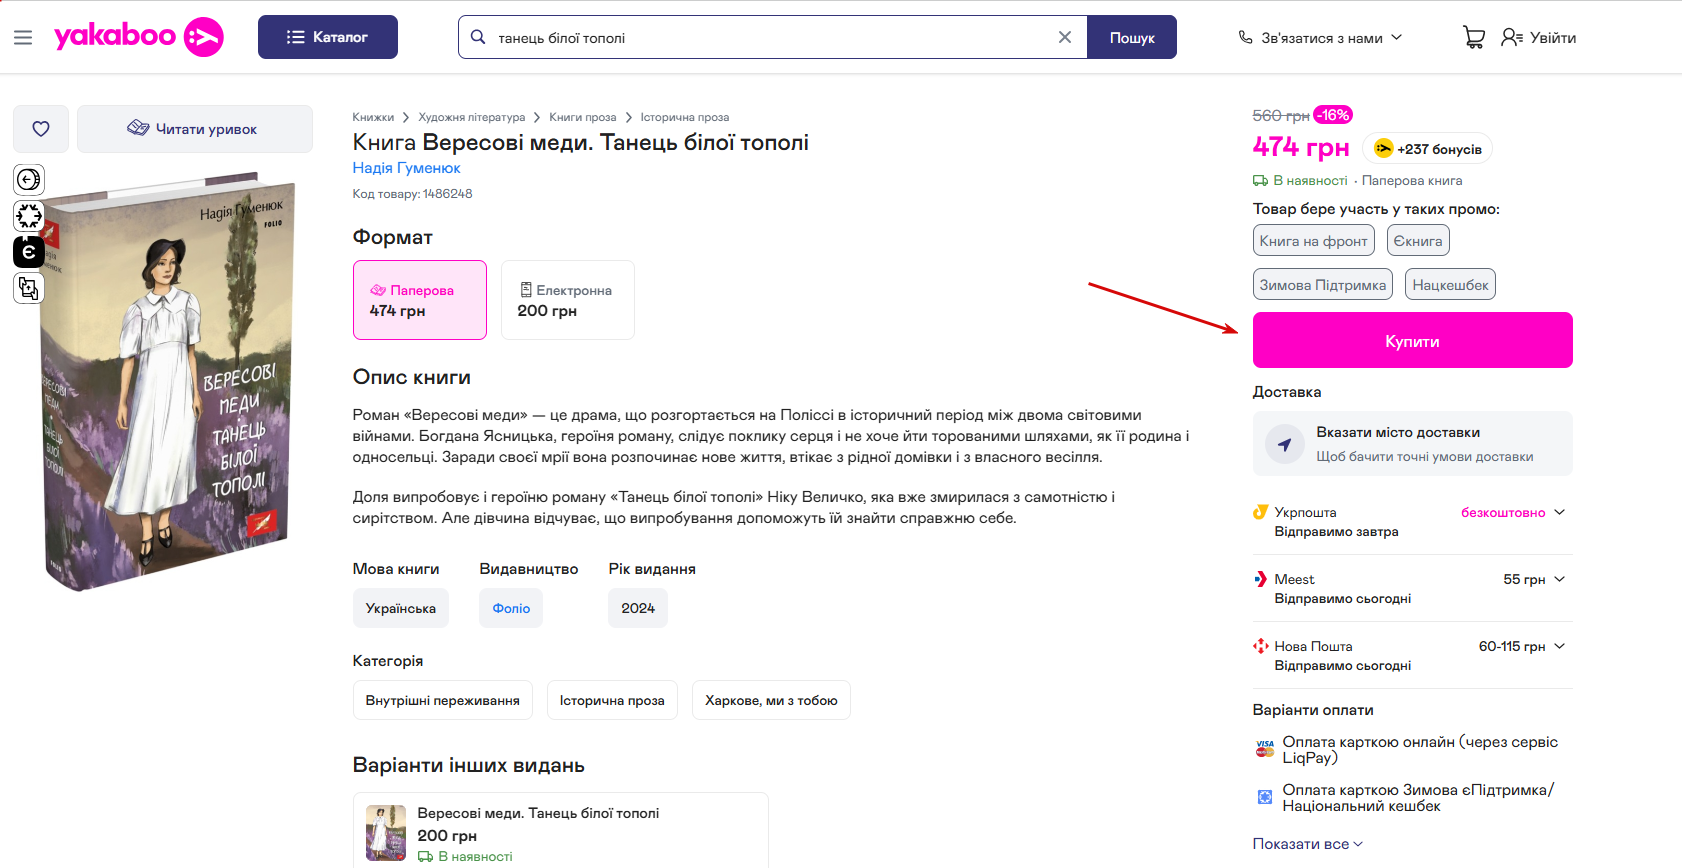Select the Паперова format for 474 грн
Image resolution: width=1682 pixels, height=868 pixels.
420,300
